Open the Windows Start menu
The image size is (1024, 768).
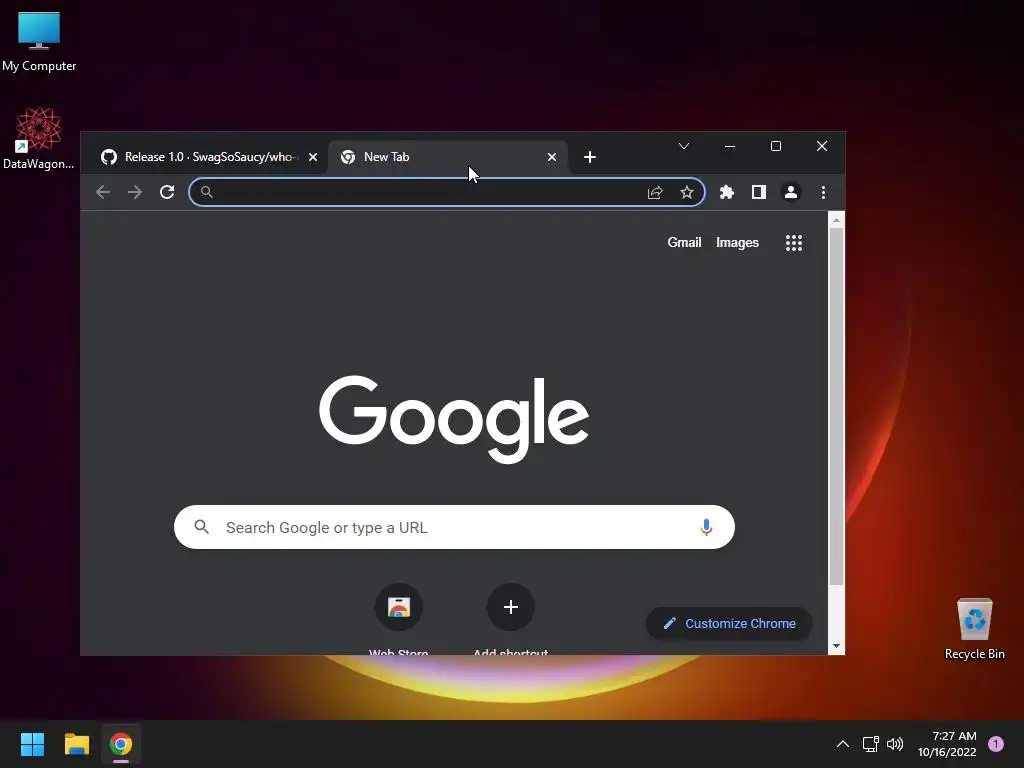click(x=32, y=744)
